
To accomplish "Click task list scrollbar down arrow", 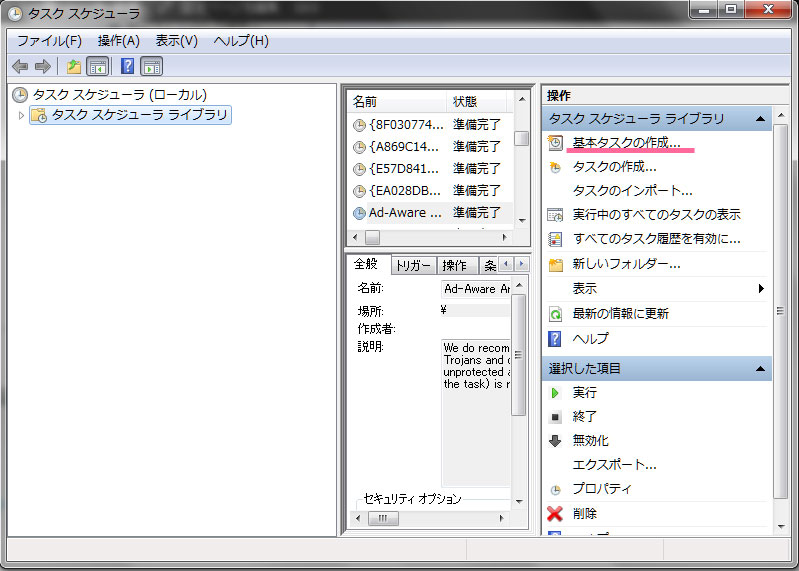I will pos(522,220).
